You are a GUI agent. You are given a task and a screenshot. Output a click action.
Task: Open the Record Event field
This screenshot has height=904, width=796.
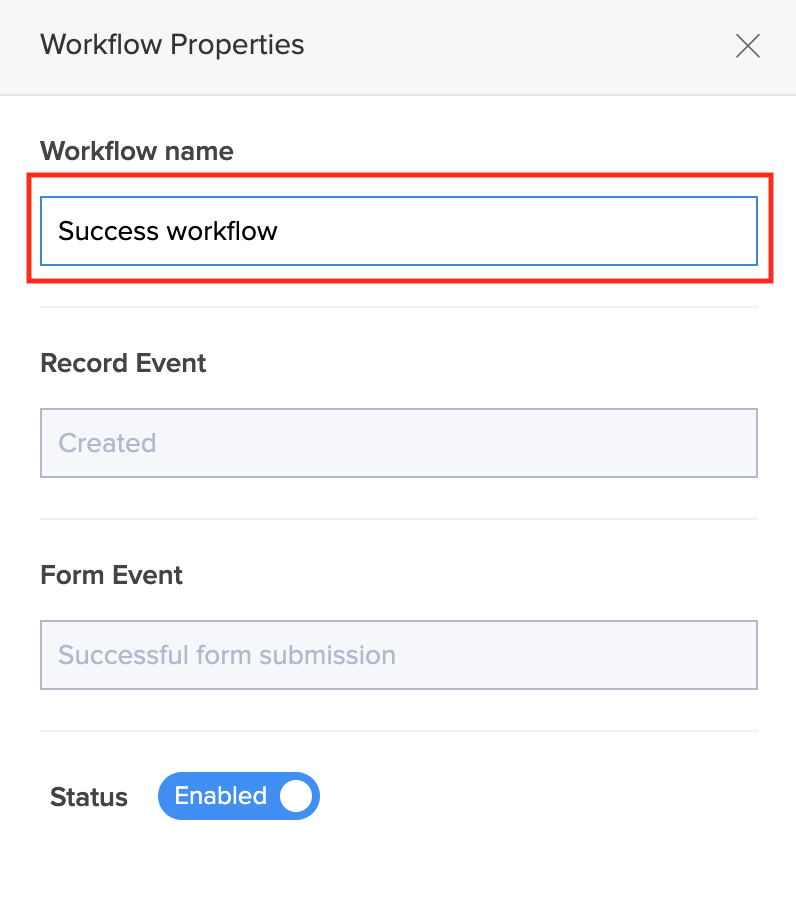(x=398, y=443)
